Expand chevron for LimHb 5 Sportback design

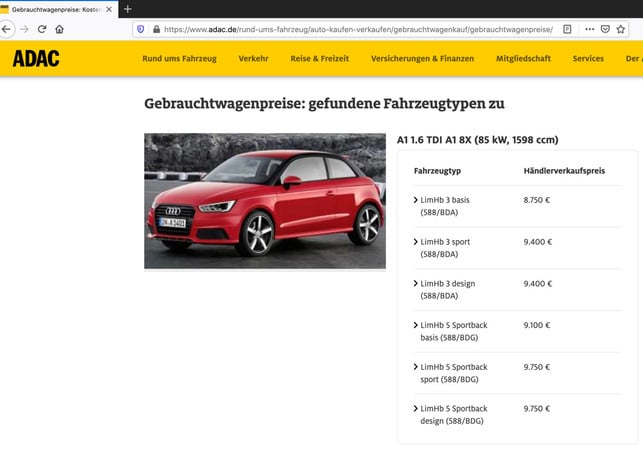coord(416,408)
